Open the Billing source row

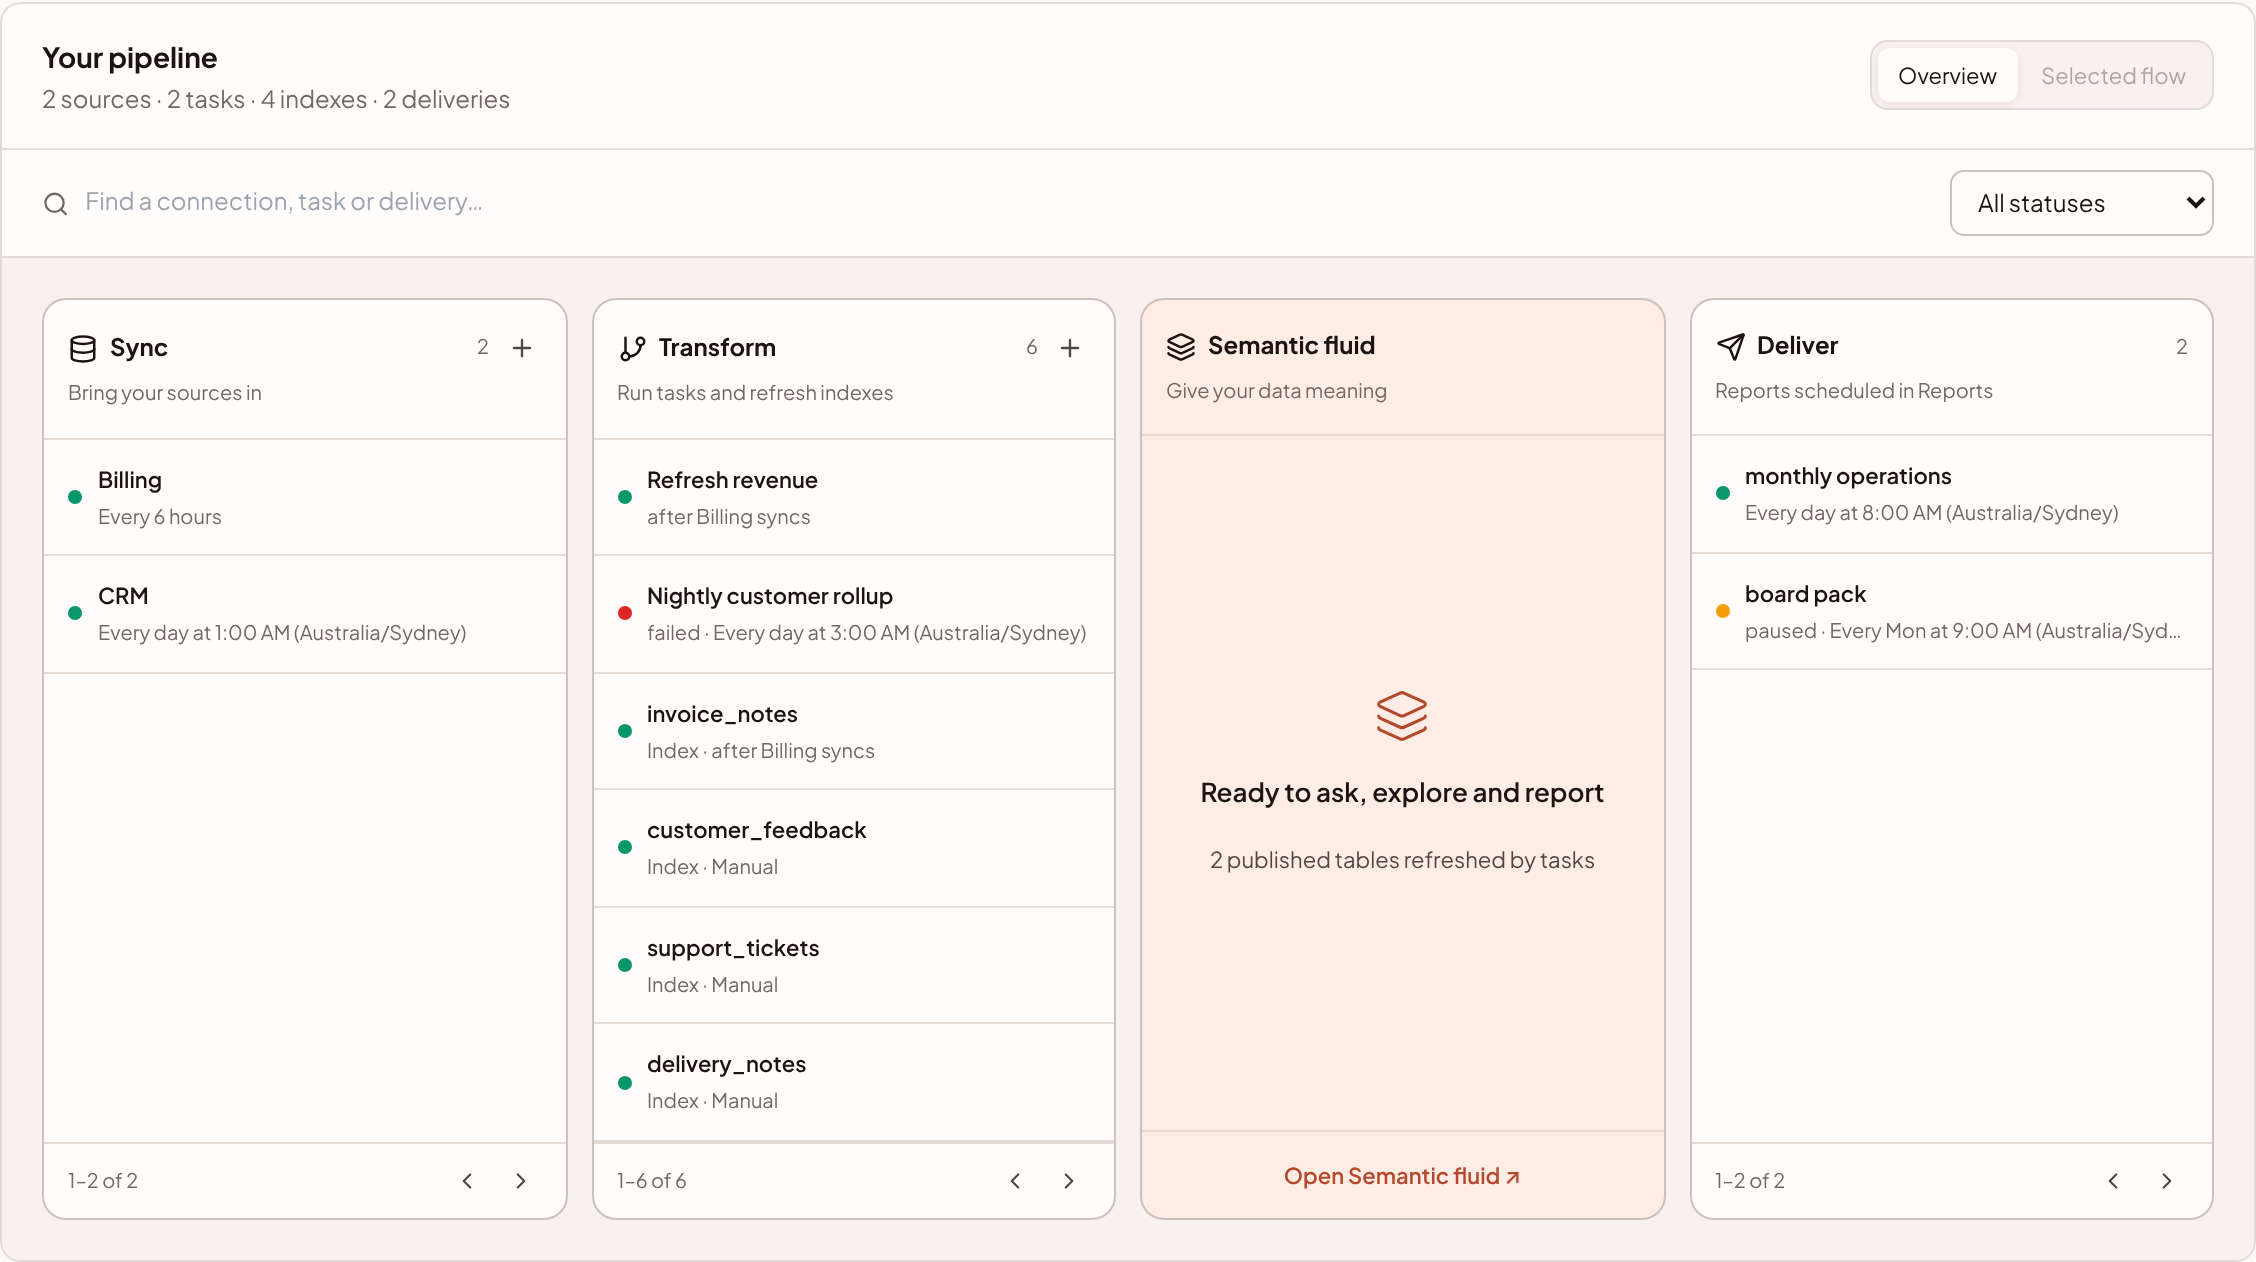305,497
